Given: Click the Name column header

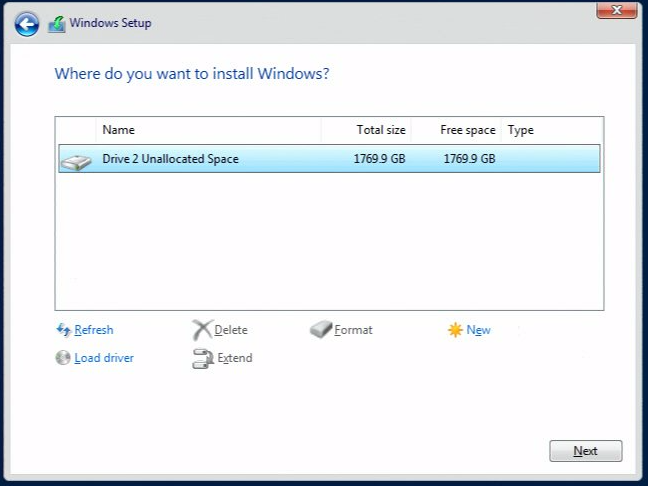Looking at the screenshot, I should (208, 130).
